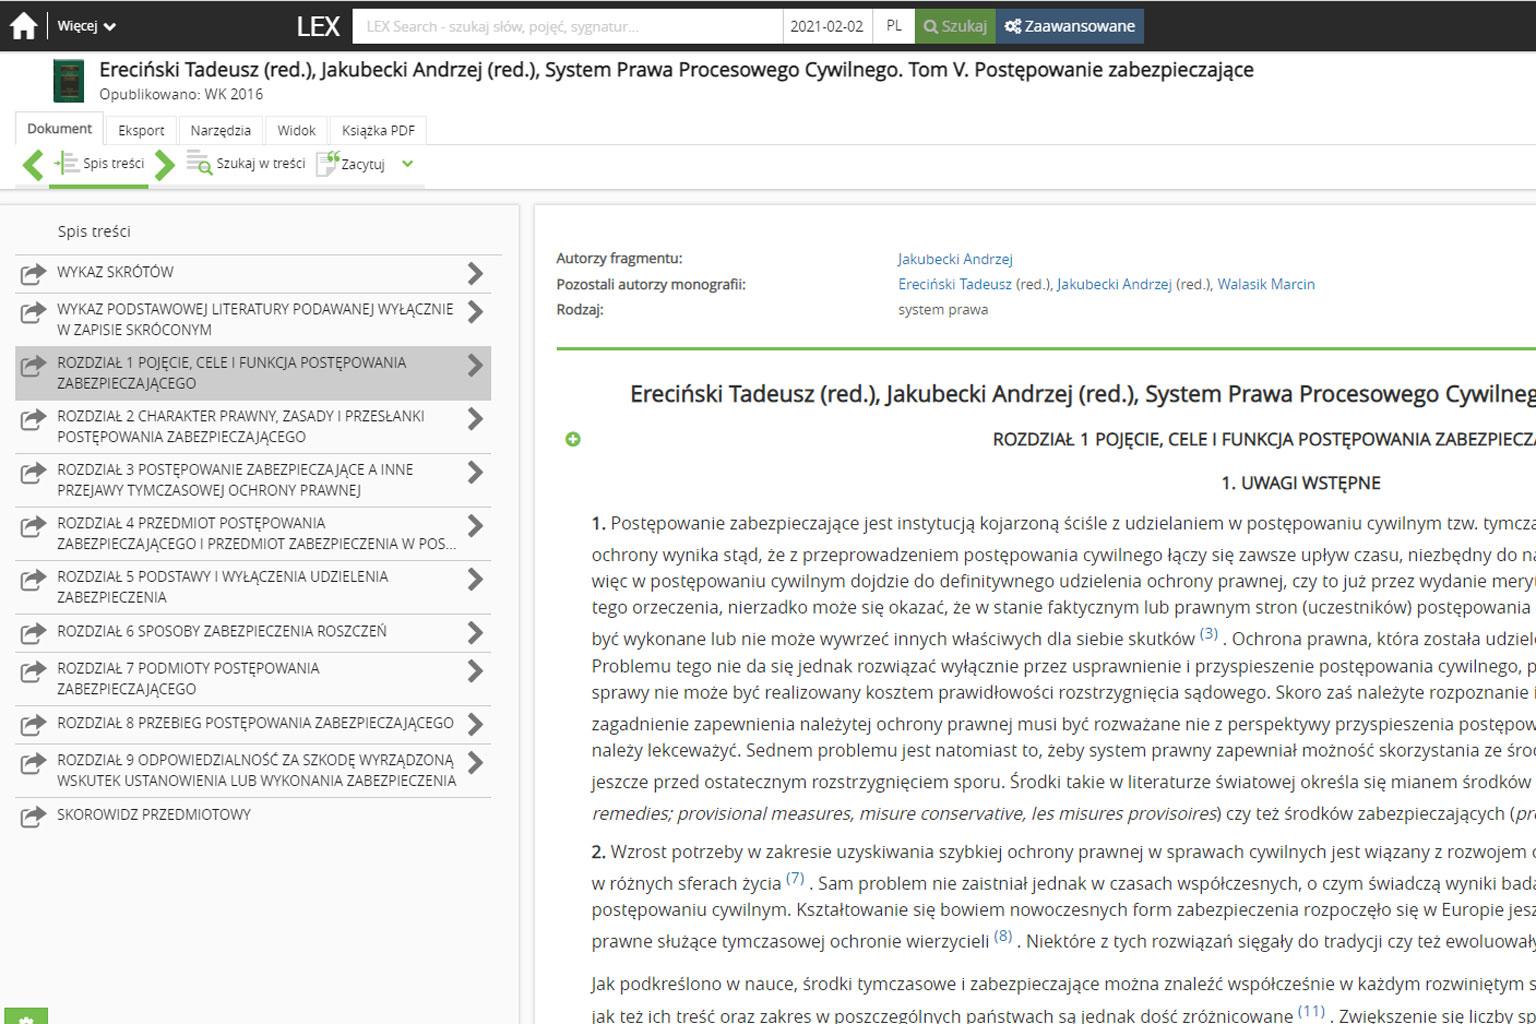Screen dimensions: 1536x1024
Task: Click the green plus icon beside chapter heading
Action: (573, 439)
